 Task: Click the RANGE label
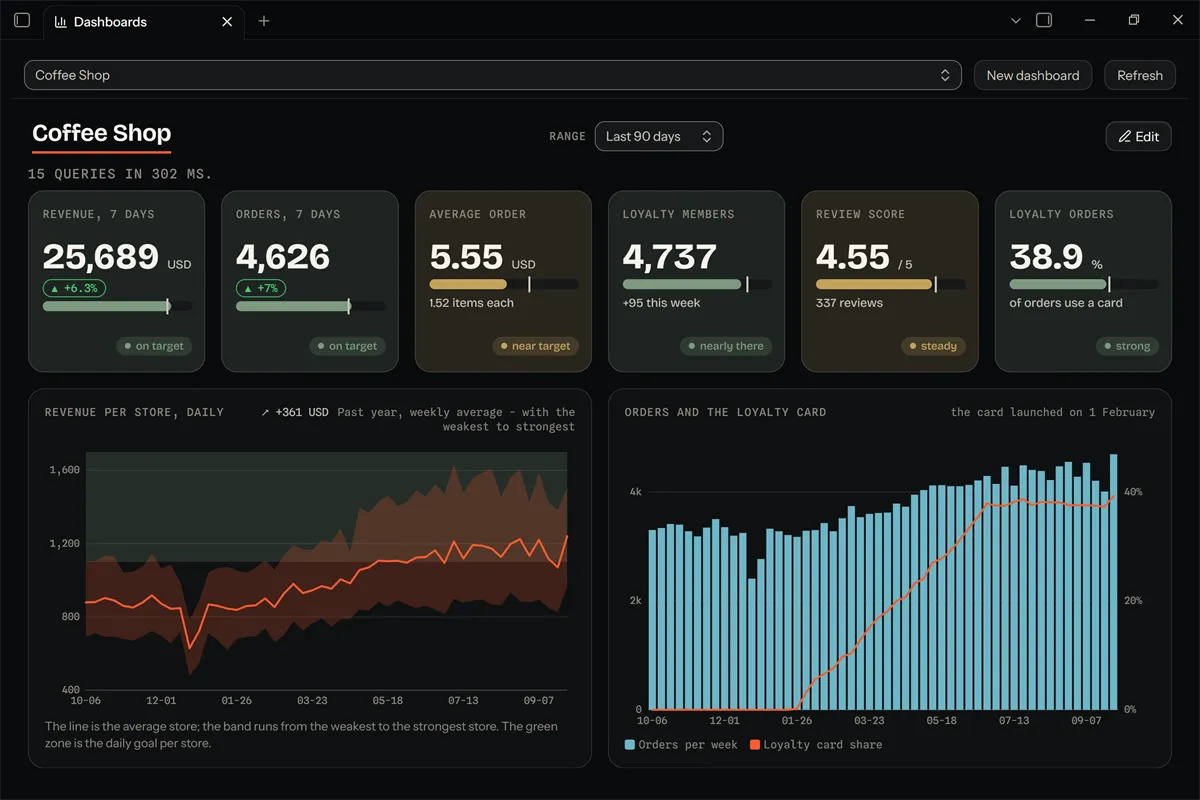(x=567, y=136)
